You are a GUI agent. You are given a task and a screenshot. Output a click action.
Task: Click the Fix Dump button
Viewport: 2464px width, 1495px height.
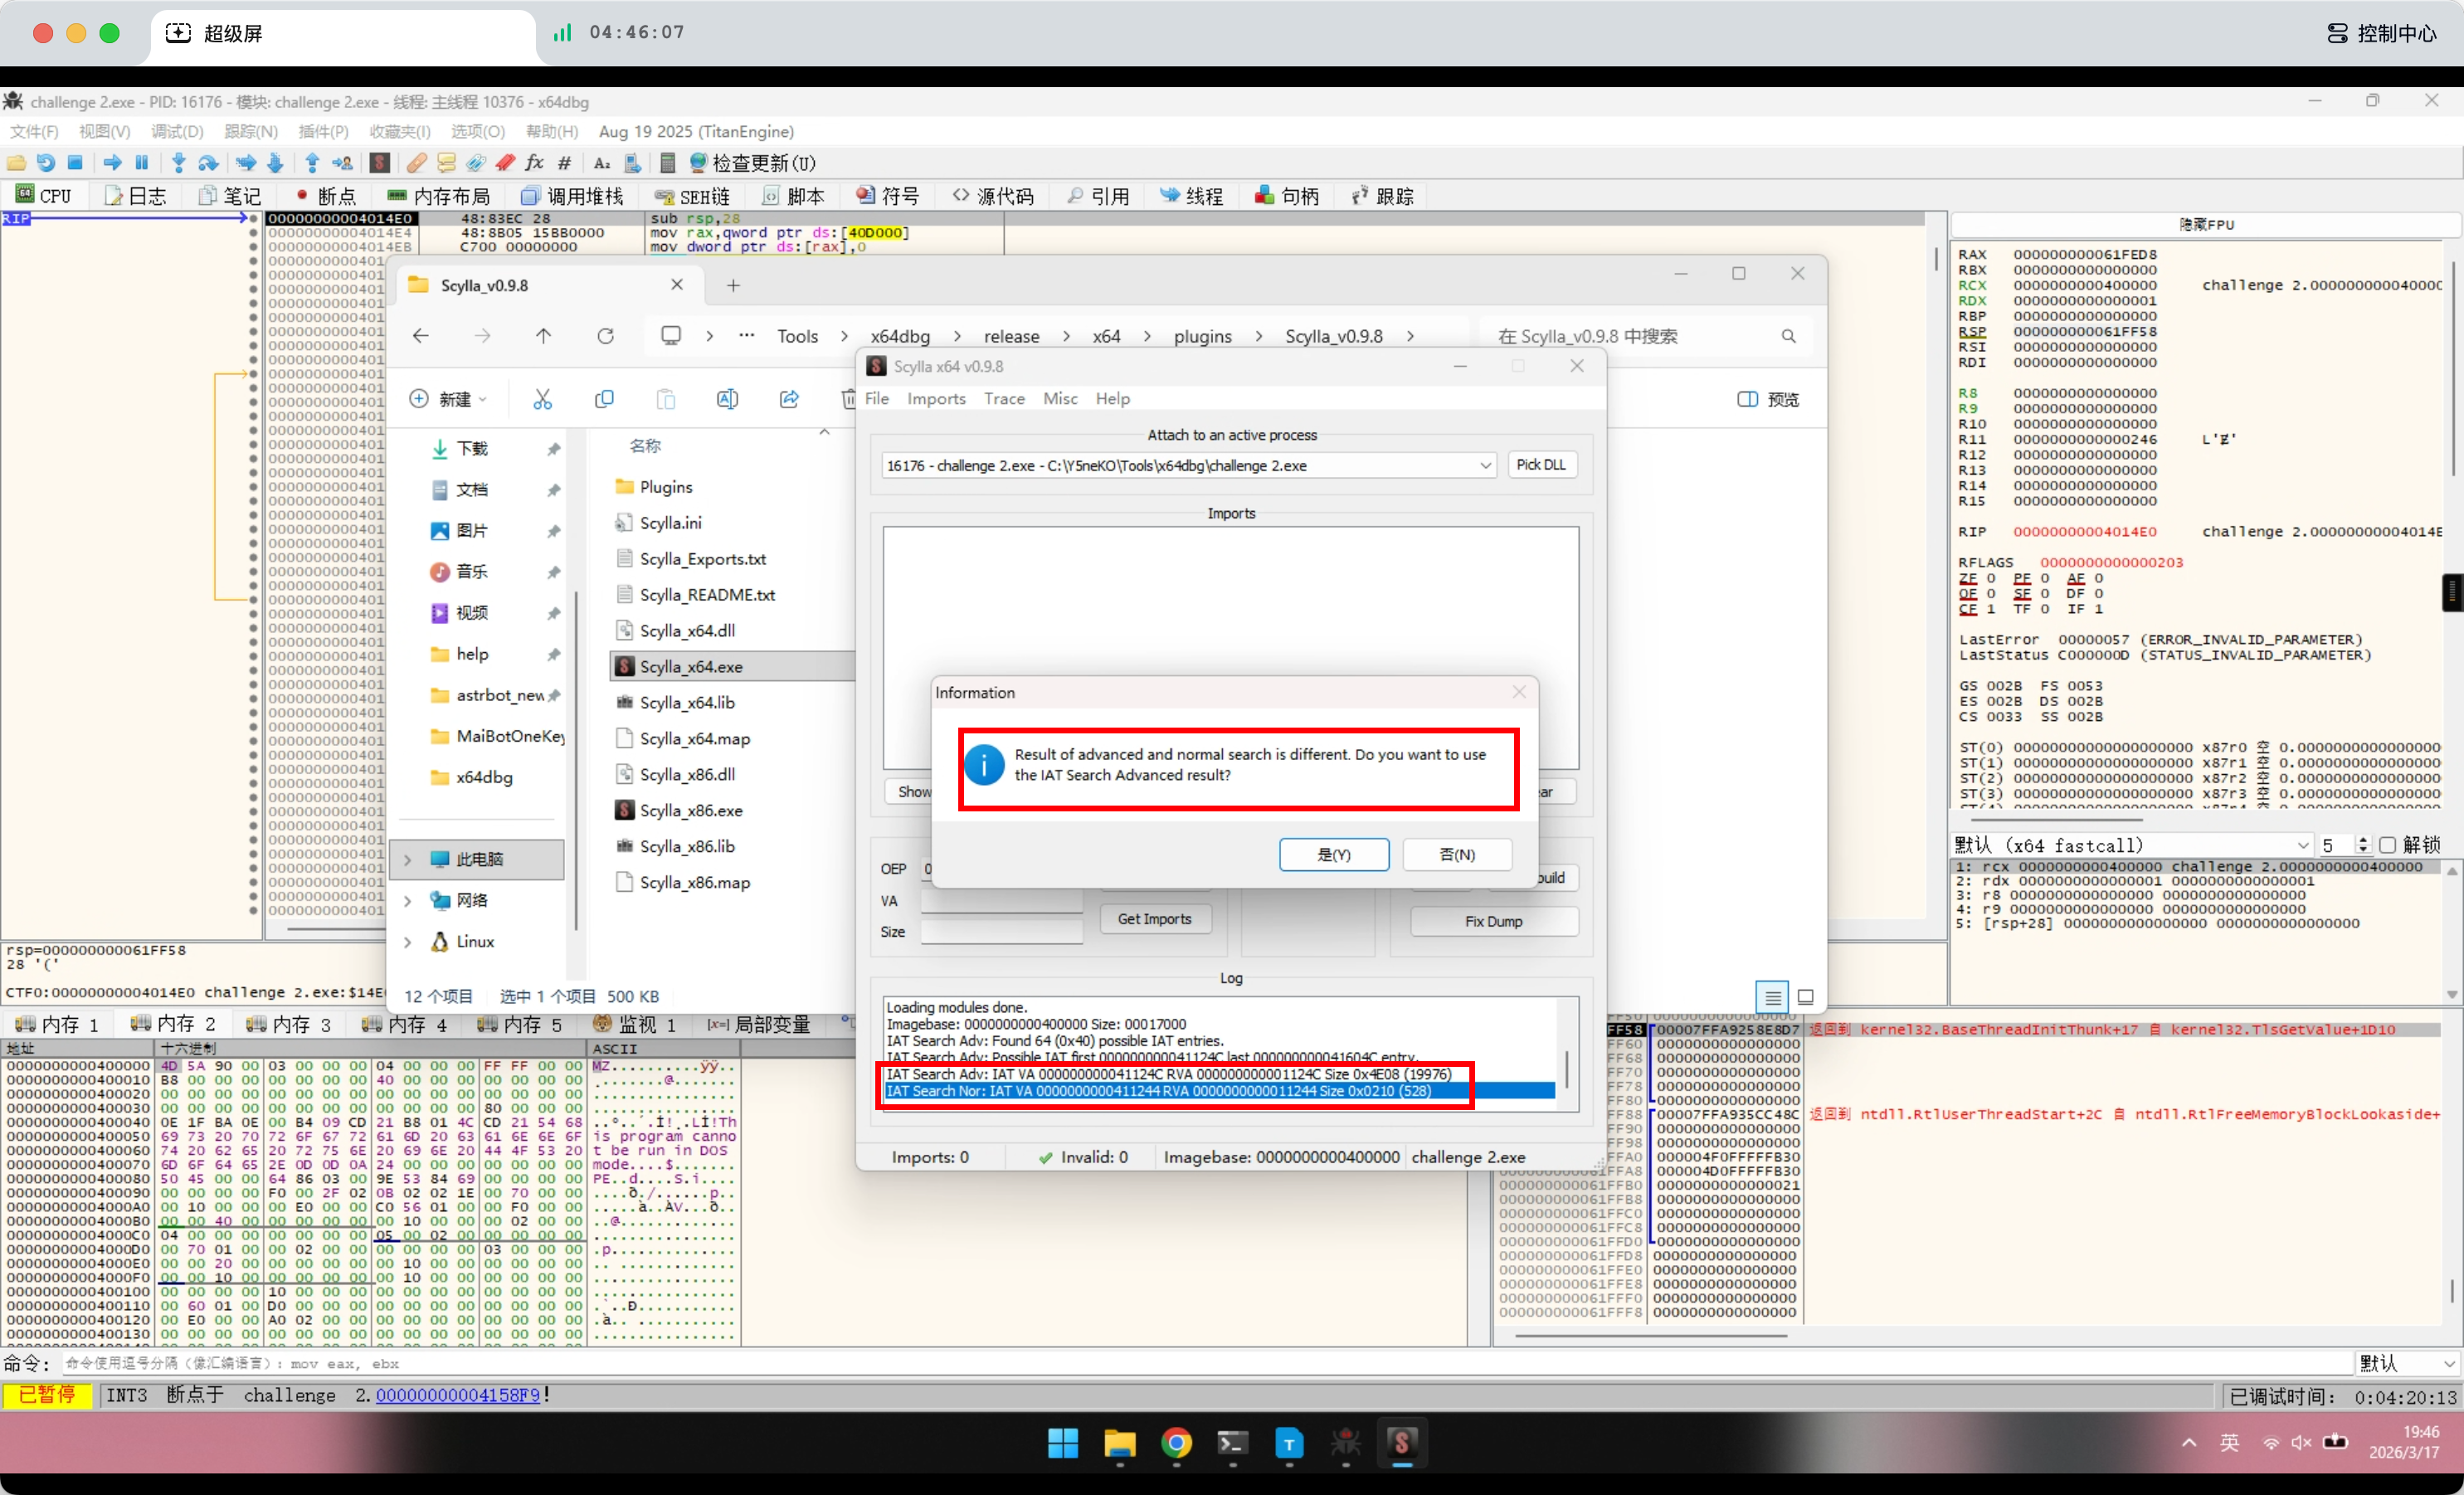pos(1493,921)
